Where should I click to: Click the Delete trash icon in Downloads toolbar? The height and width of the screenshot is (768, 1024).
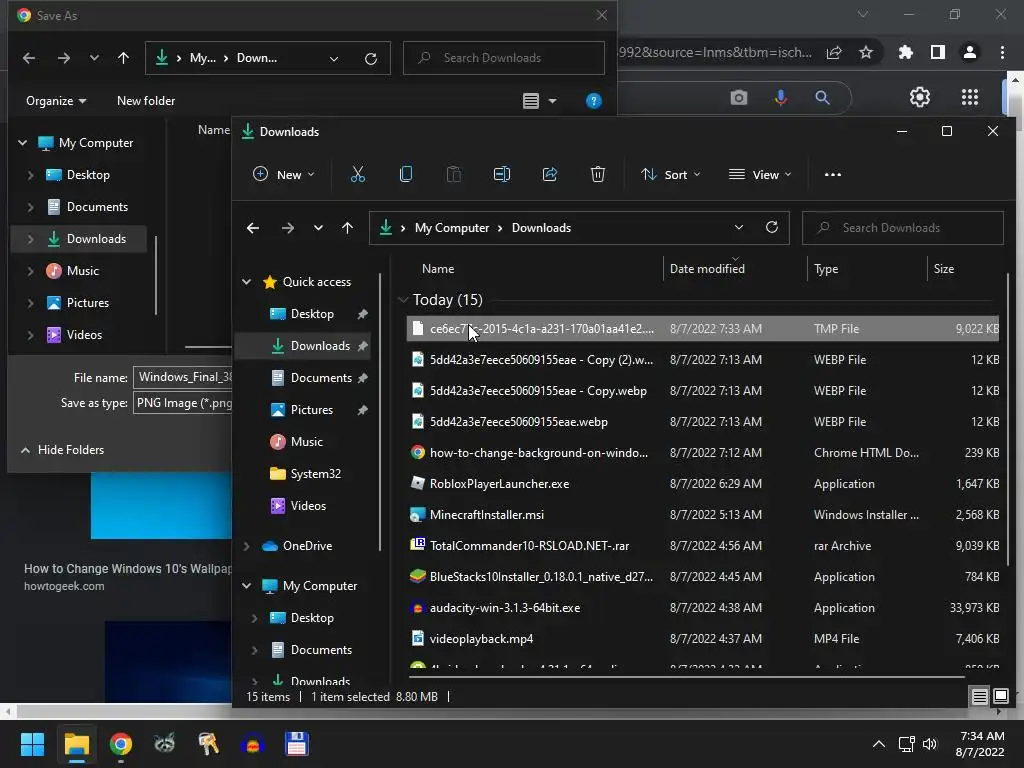click(x=598, y=174)
